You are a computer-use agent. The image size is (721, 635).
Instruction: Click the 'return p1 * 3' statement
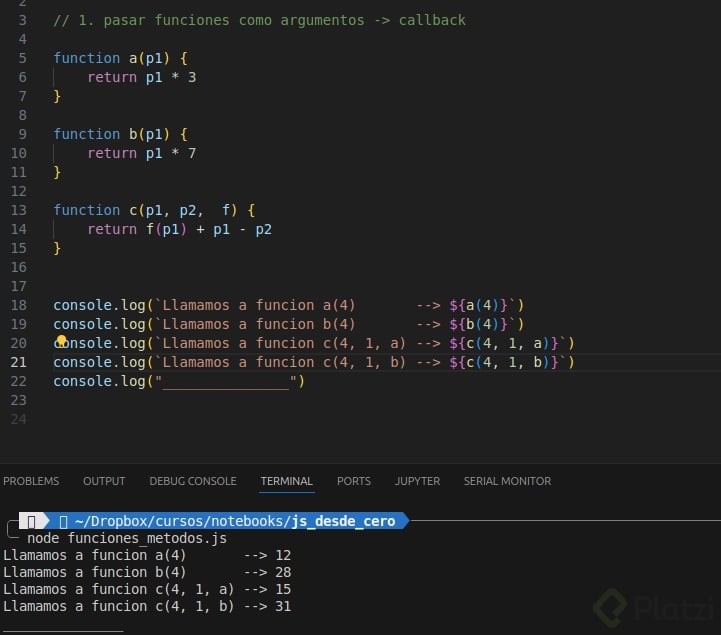click(142, 77)
